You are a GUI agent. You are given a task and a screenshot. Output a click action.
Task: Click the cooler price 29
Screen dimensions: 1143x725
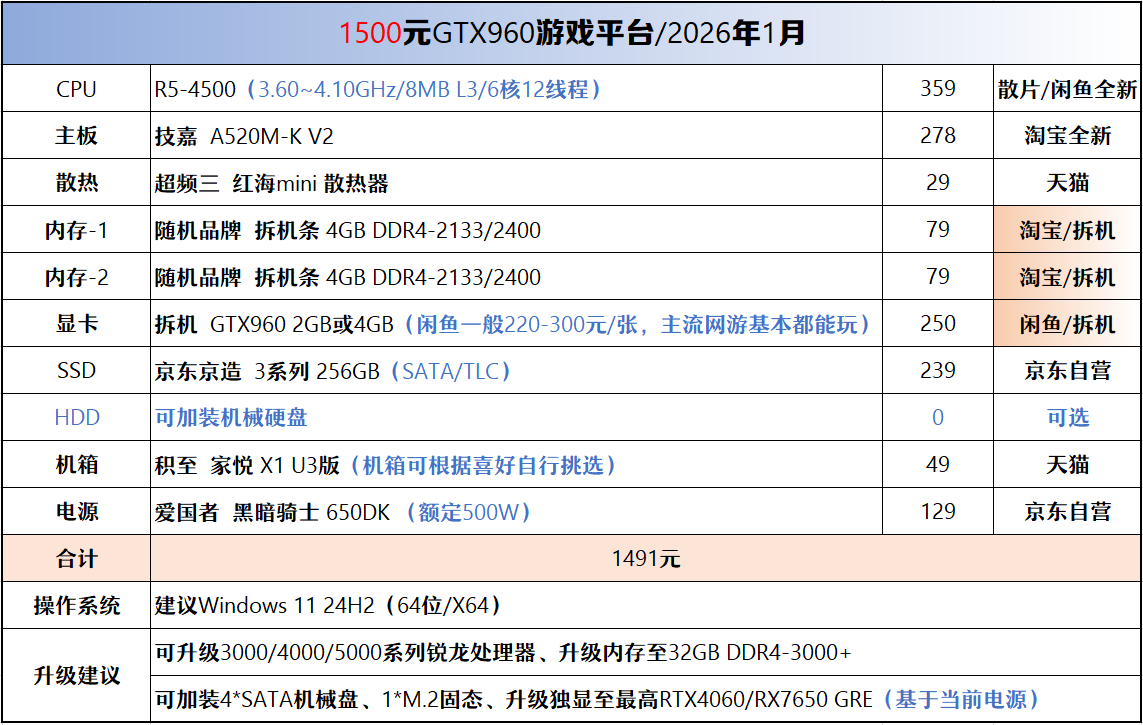tap(937, 182)
